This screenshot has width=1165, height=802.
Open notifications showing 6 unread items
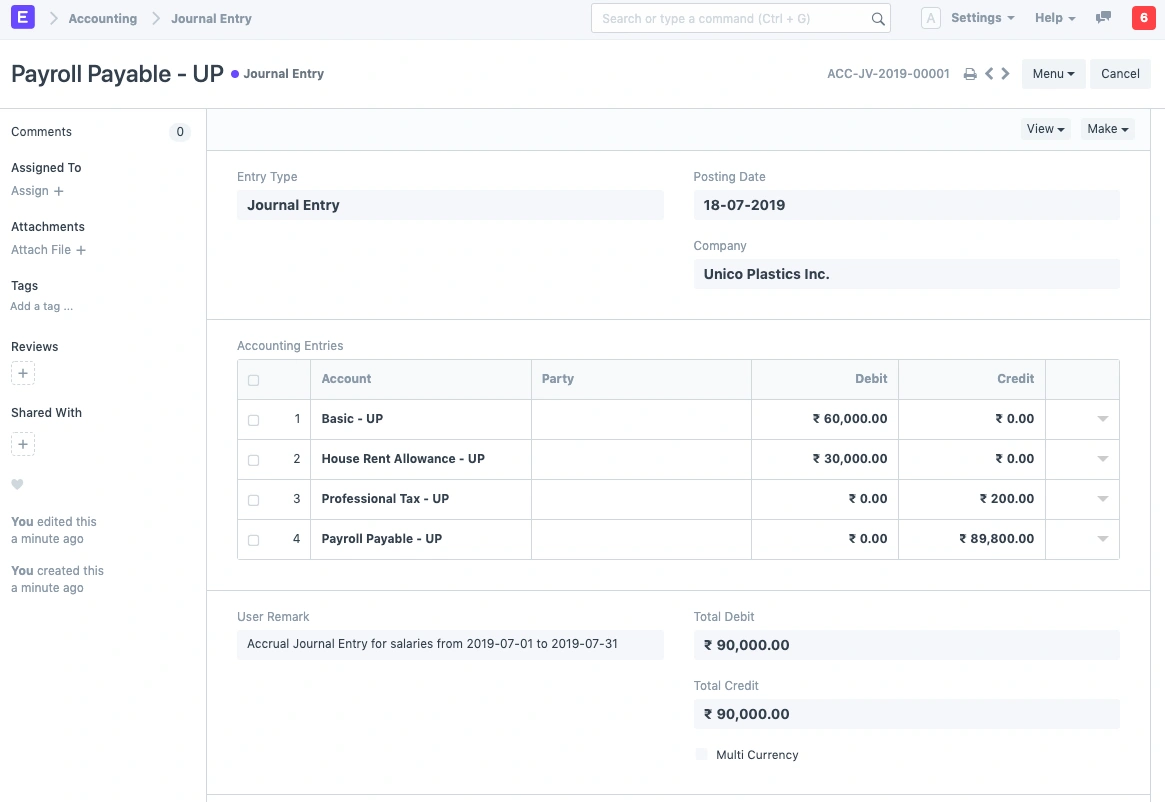[x=1143, y=17]
